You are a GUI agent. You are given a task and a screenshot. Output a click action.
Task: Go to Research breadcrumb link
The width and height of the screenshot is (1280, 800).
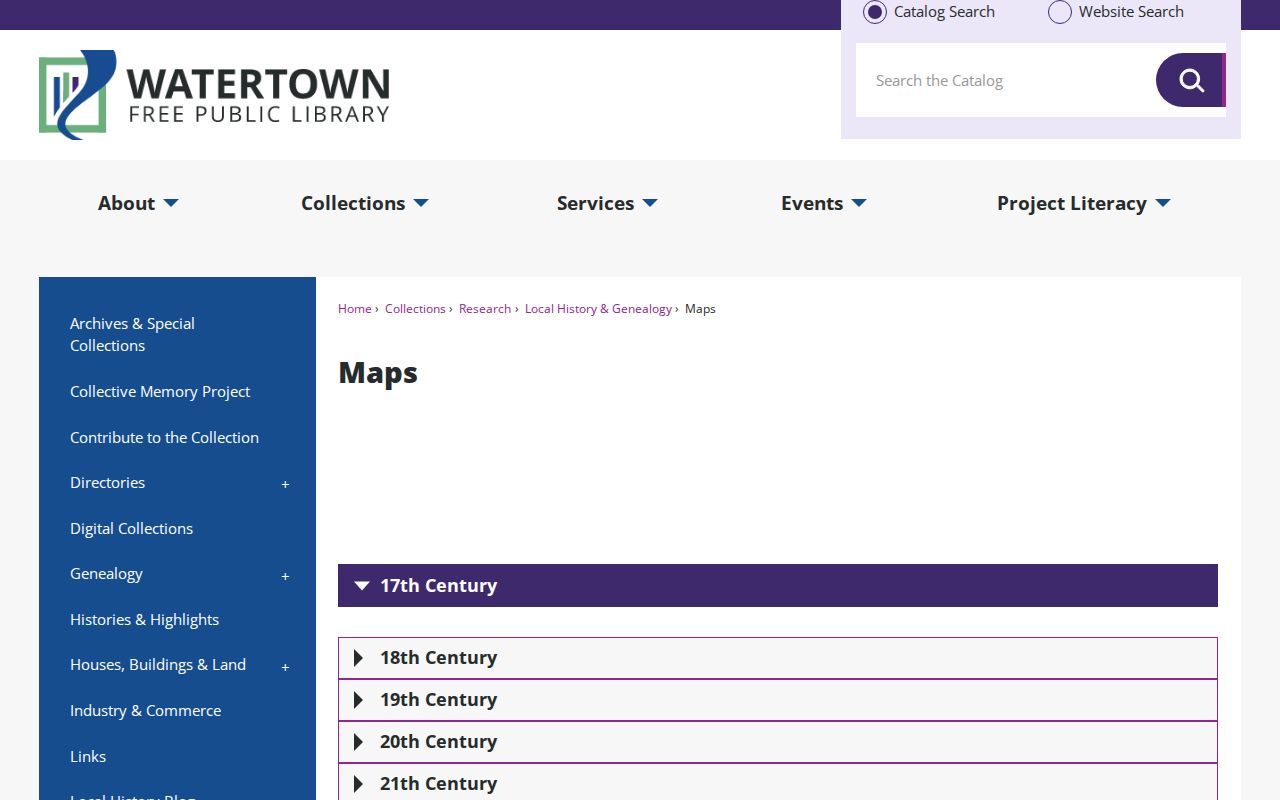coord(485,309)
